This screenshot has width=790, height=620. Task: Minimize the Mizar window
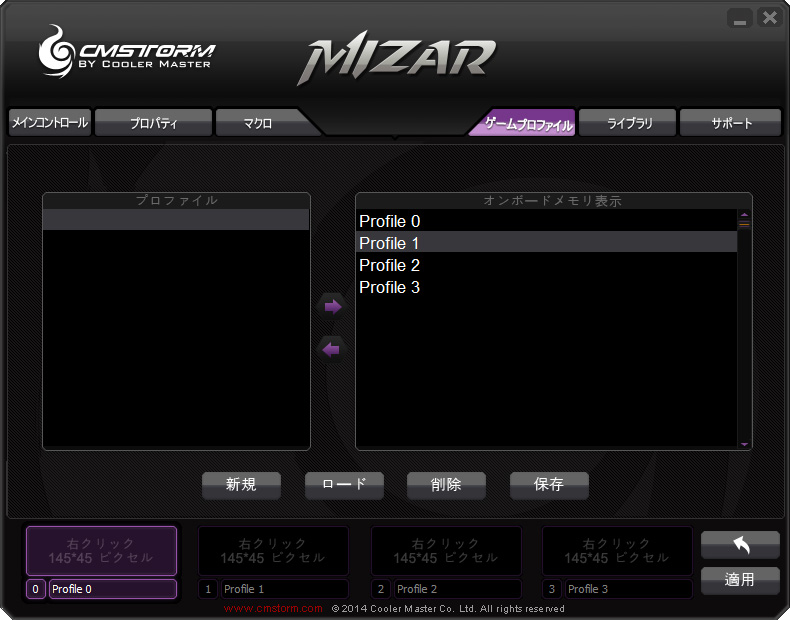[x=740, y=19]
